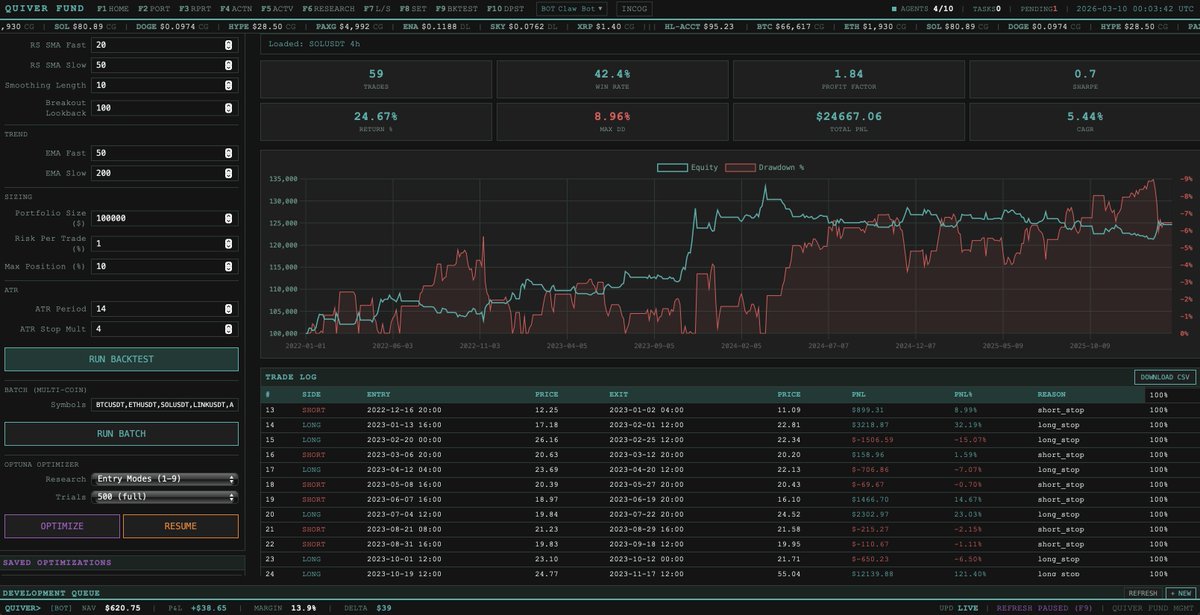The width and height of the screenshot is (1200, 615).
Task: Click the OPTIMIZE button
Action: click(x=62, y=526)
